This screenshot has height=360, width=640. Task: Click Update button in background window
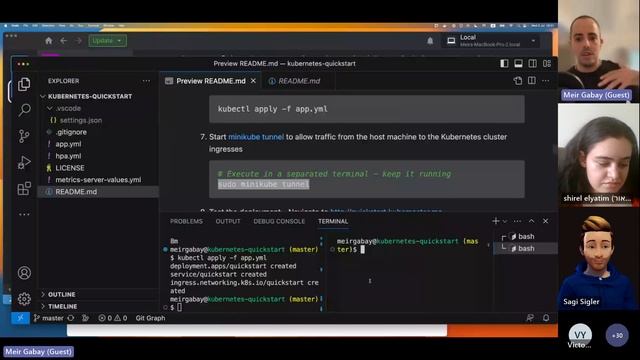pos(107,40)
